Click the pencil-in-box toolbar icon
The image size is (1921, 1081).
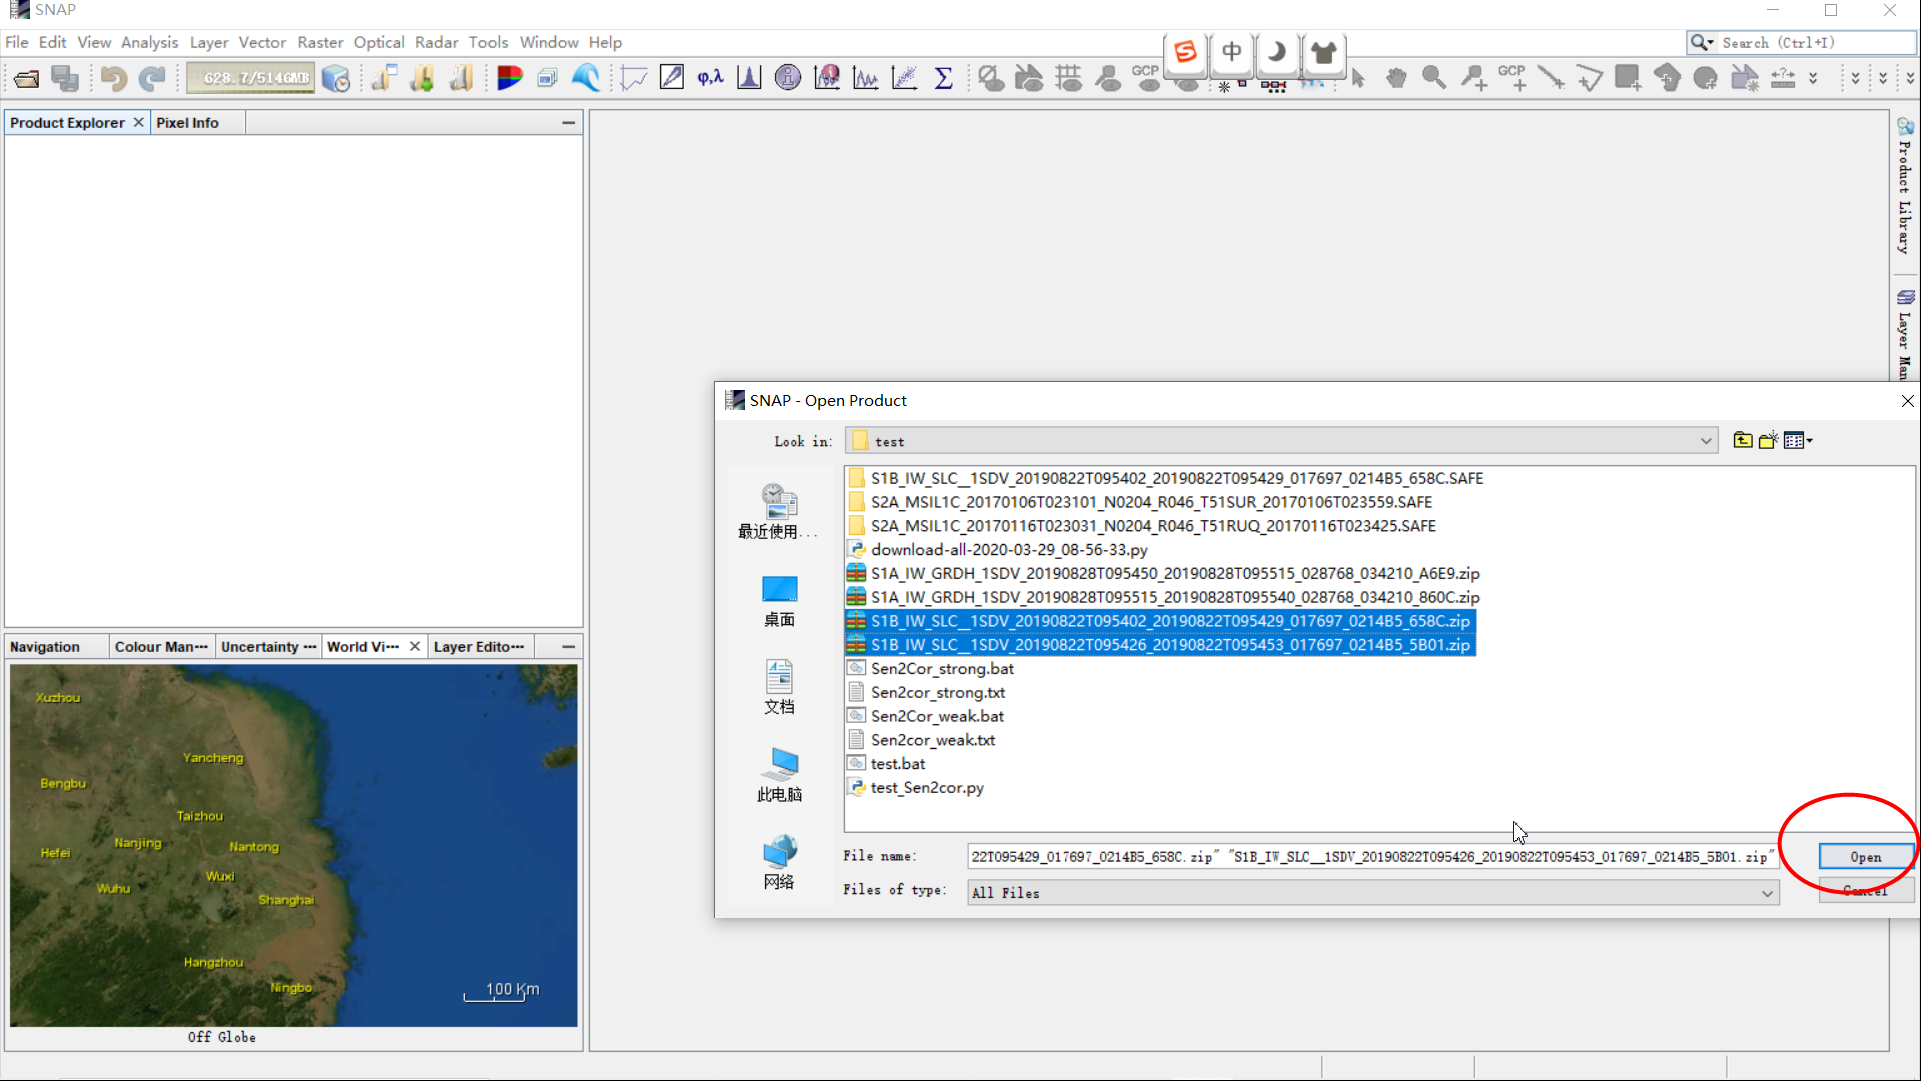pos(672,78)
